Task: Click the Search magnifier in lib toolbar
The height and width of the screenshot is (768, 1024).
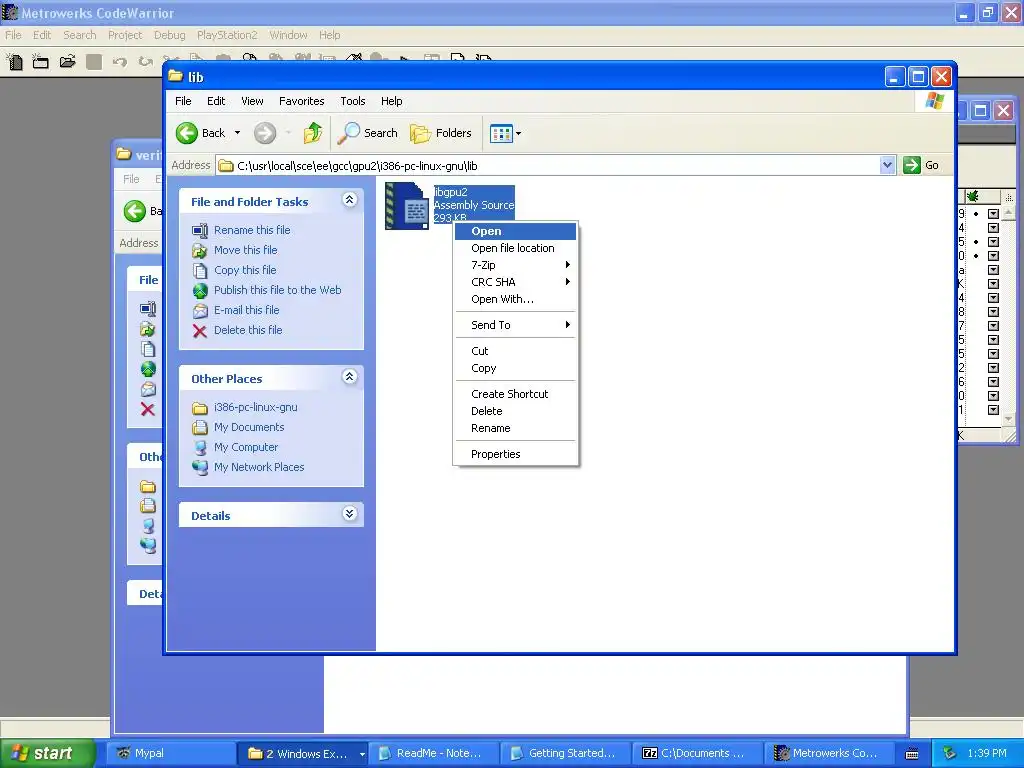Action: point(348,133)
